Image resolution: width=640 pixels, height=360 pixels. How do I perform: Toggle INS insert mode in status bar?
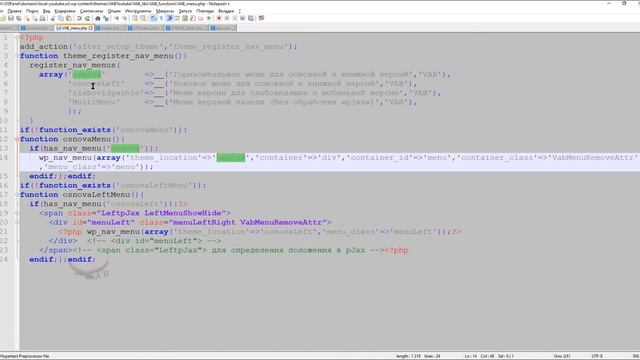(x=637, y=356)
